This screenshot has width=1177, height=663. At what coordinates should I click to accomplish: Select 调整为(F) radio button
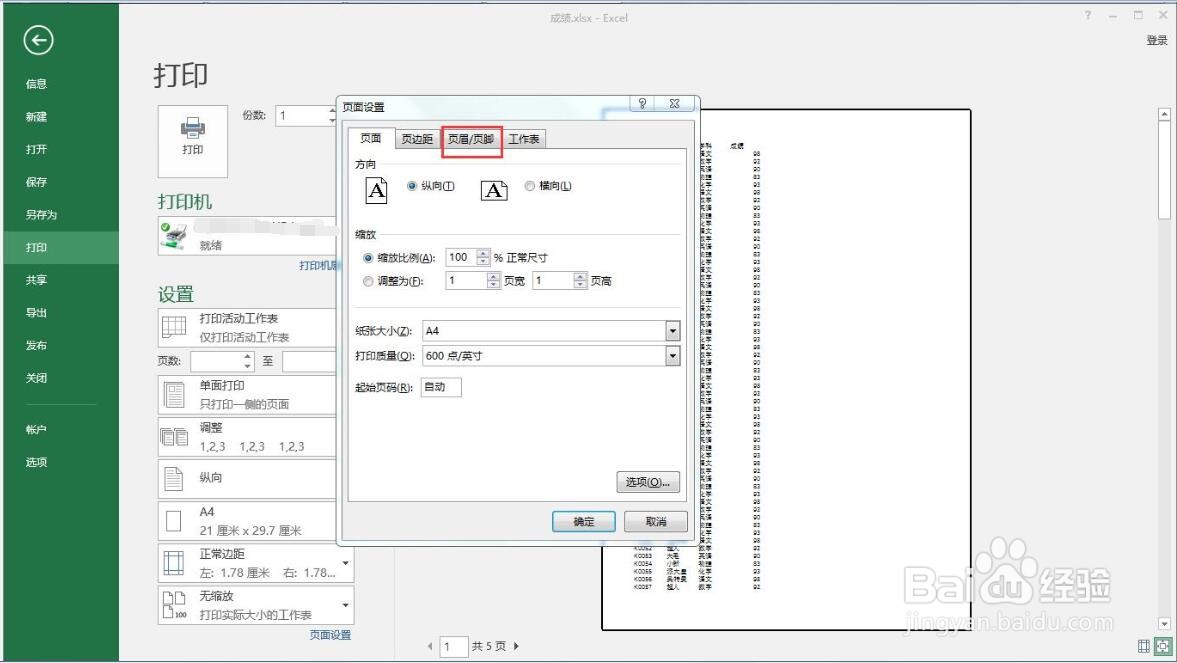368,281
